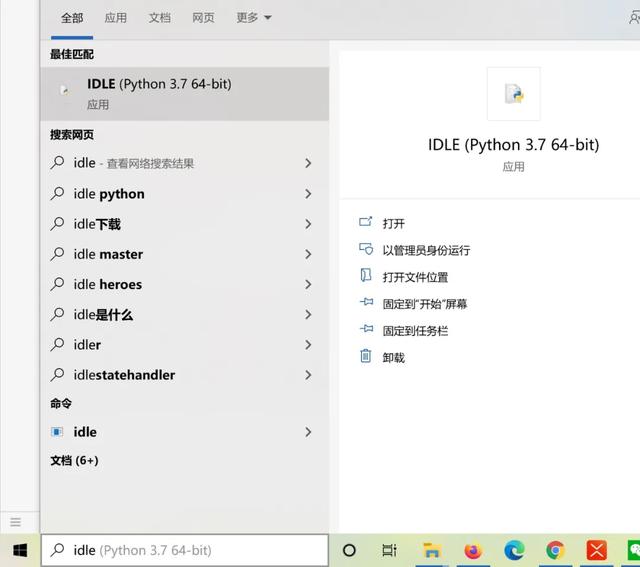Click the magnifier icon in search box
The height and width of the screenshot is (567, 640).
tap(57, 550)
